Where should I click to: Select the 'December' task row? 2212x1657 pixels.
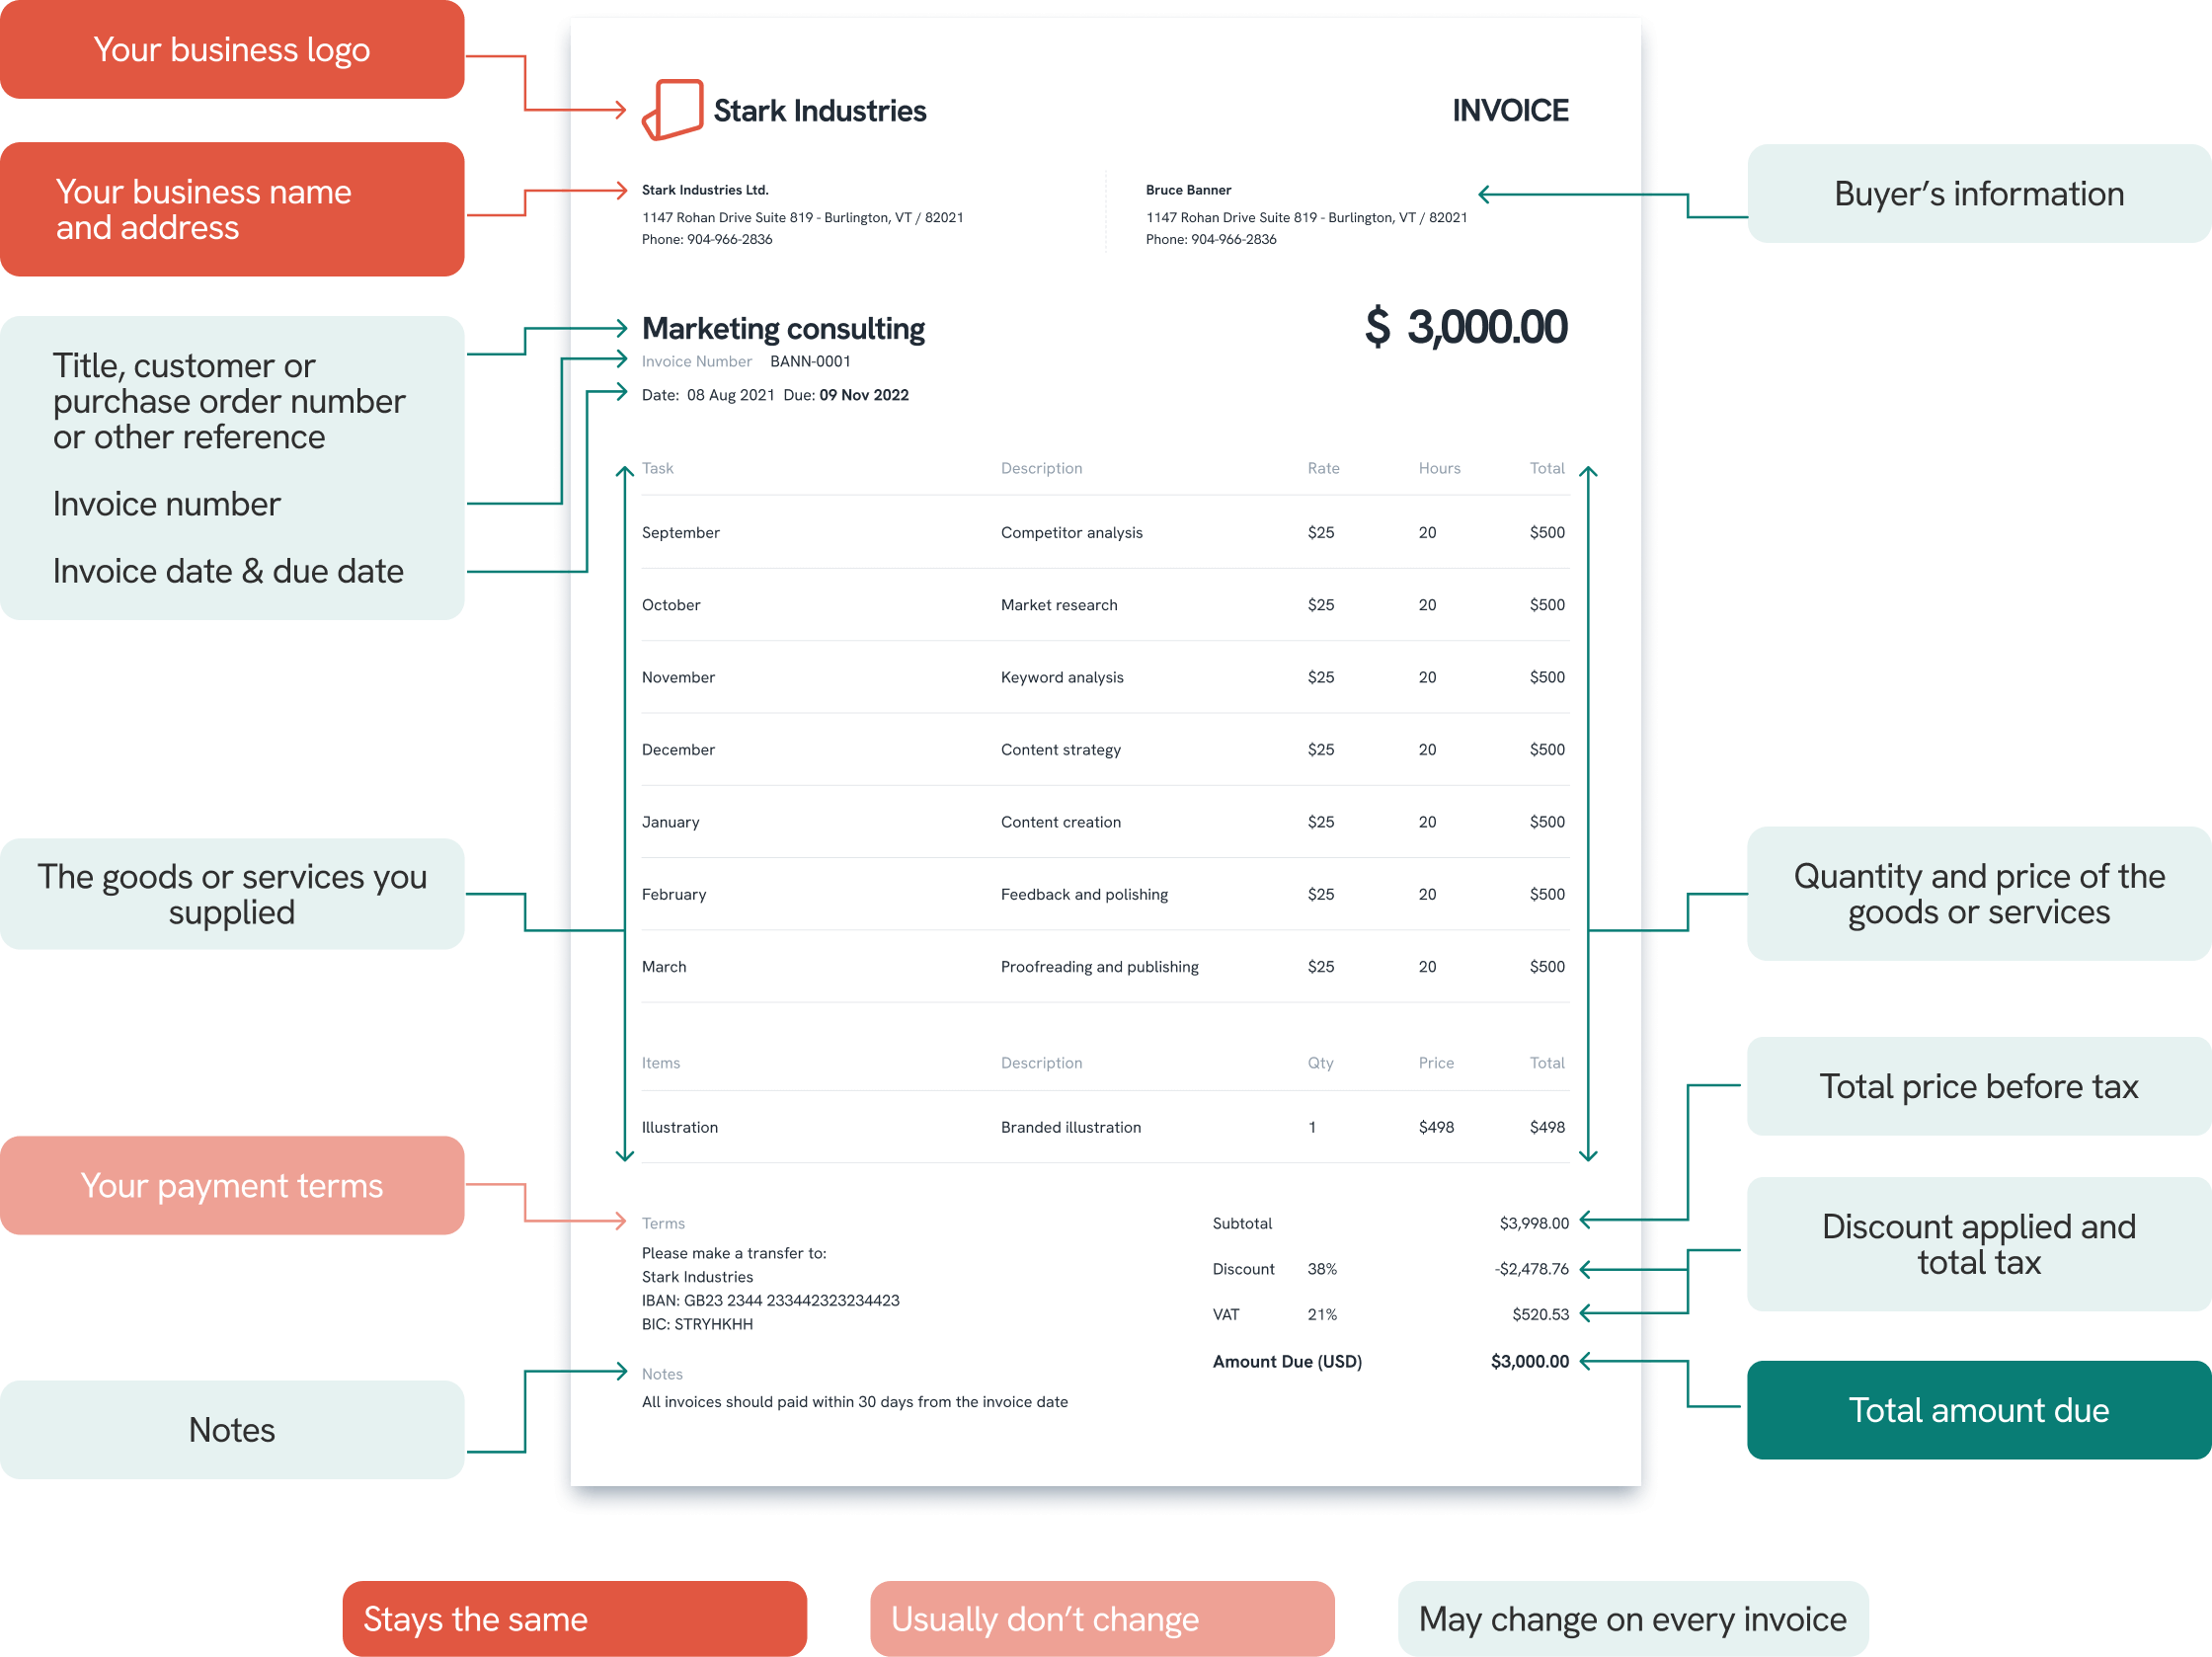1105,750
